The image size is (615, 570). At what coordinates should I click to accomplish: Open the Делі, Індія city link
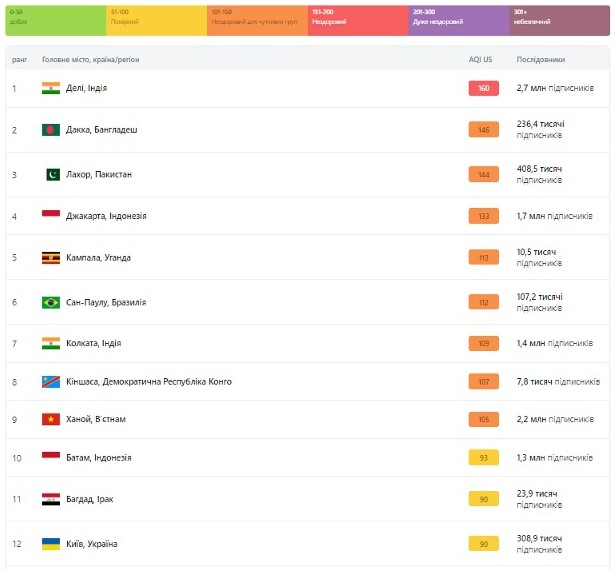pos(86,88)
